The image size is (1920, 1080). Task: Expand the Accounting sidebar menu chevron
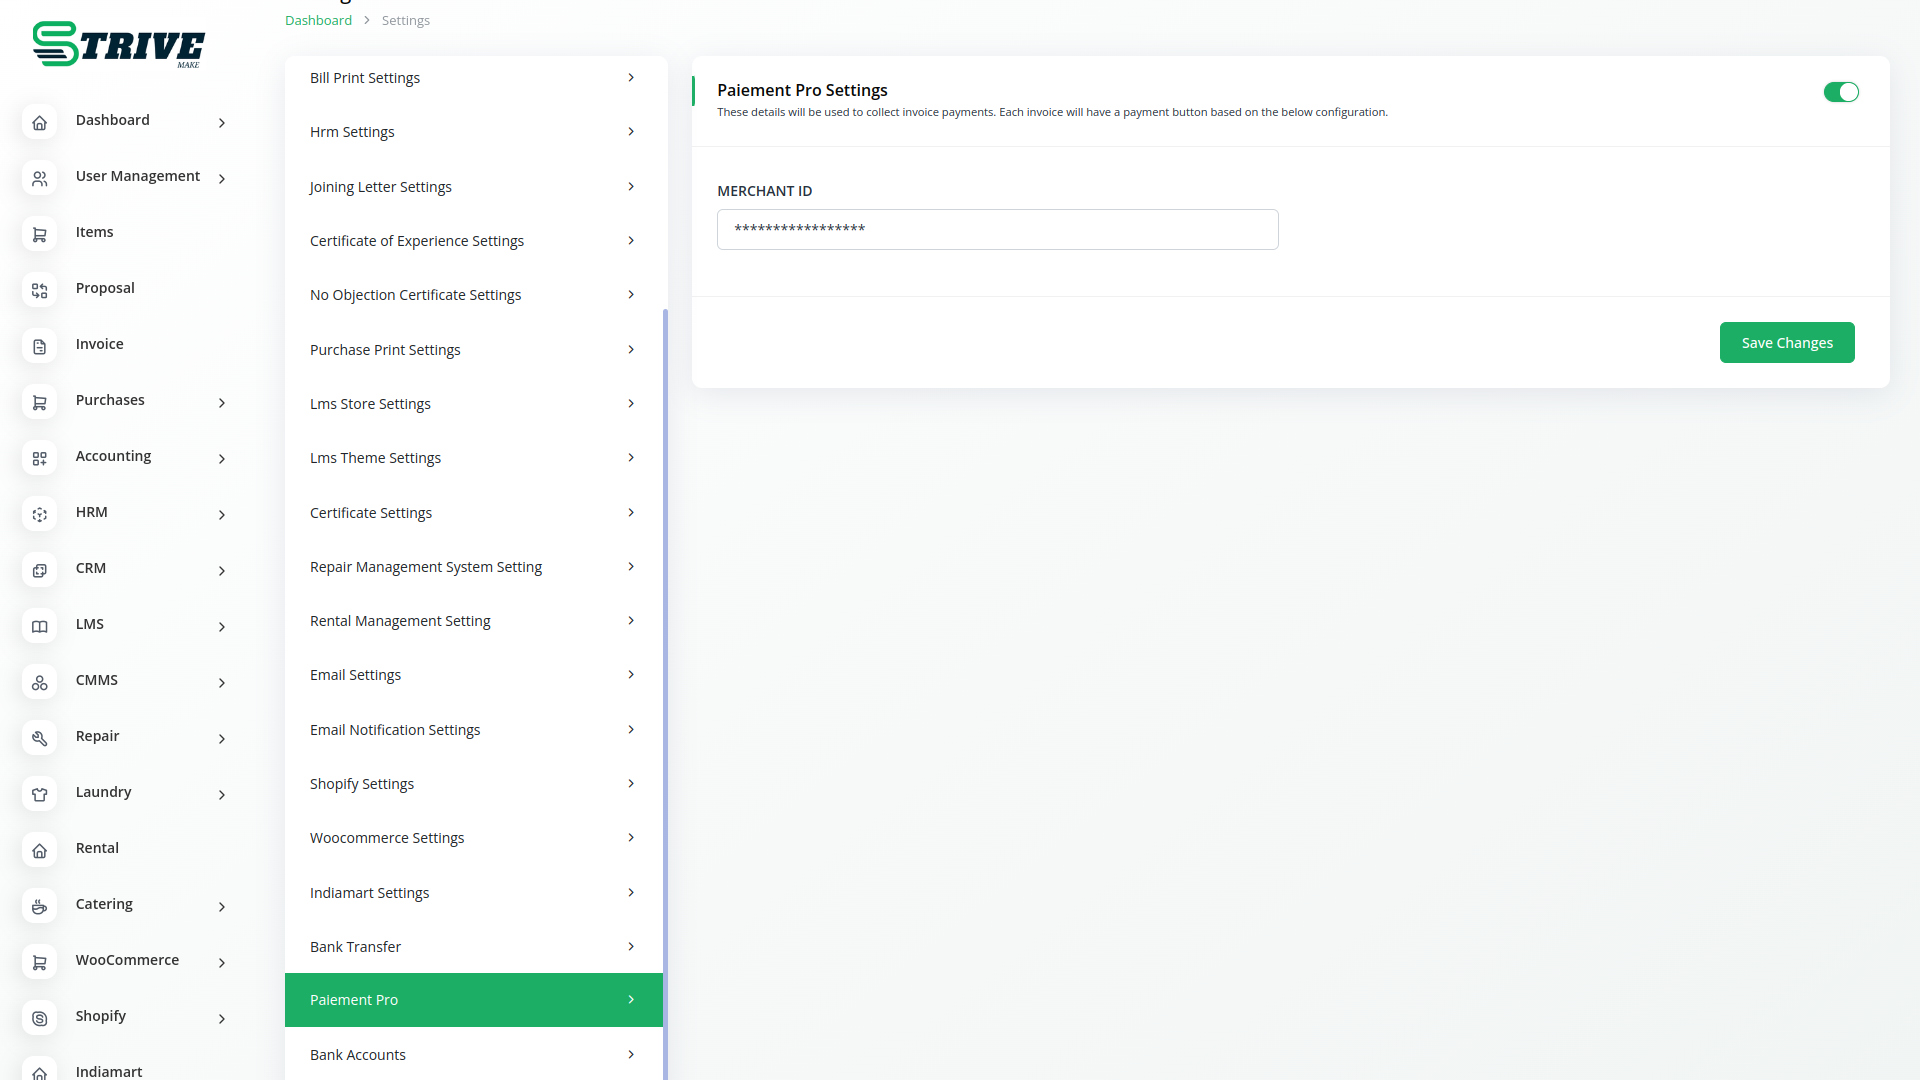pyautogui.click(x=222, y=459)
